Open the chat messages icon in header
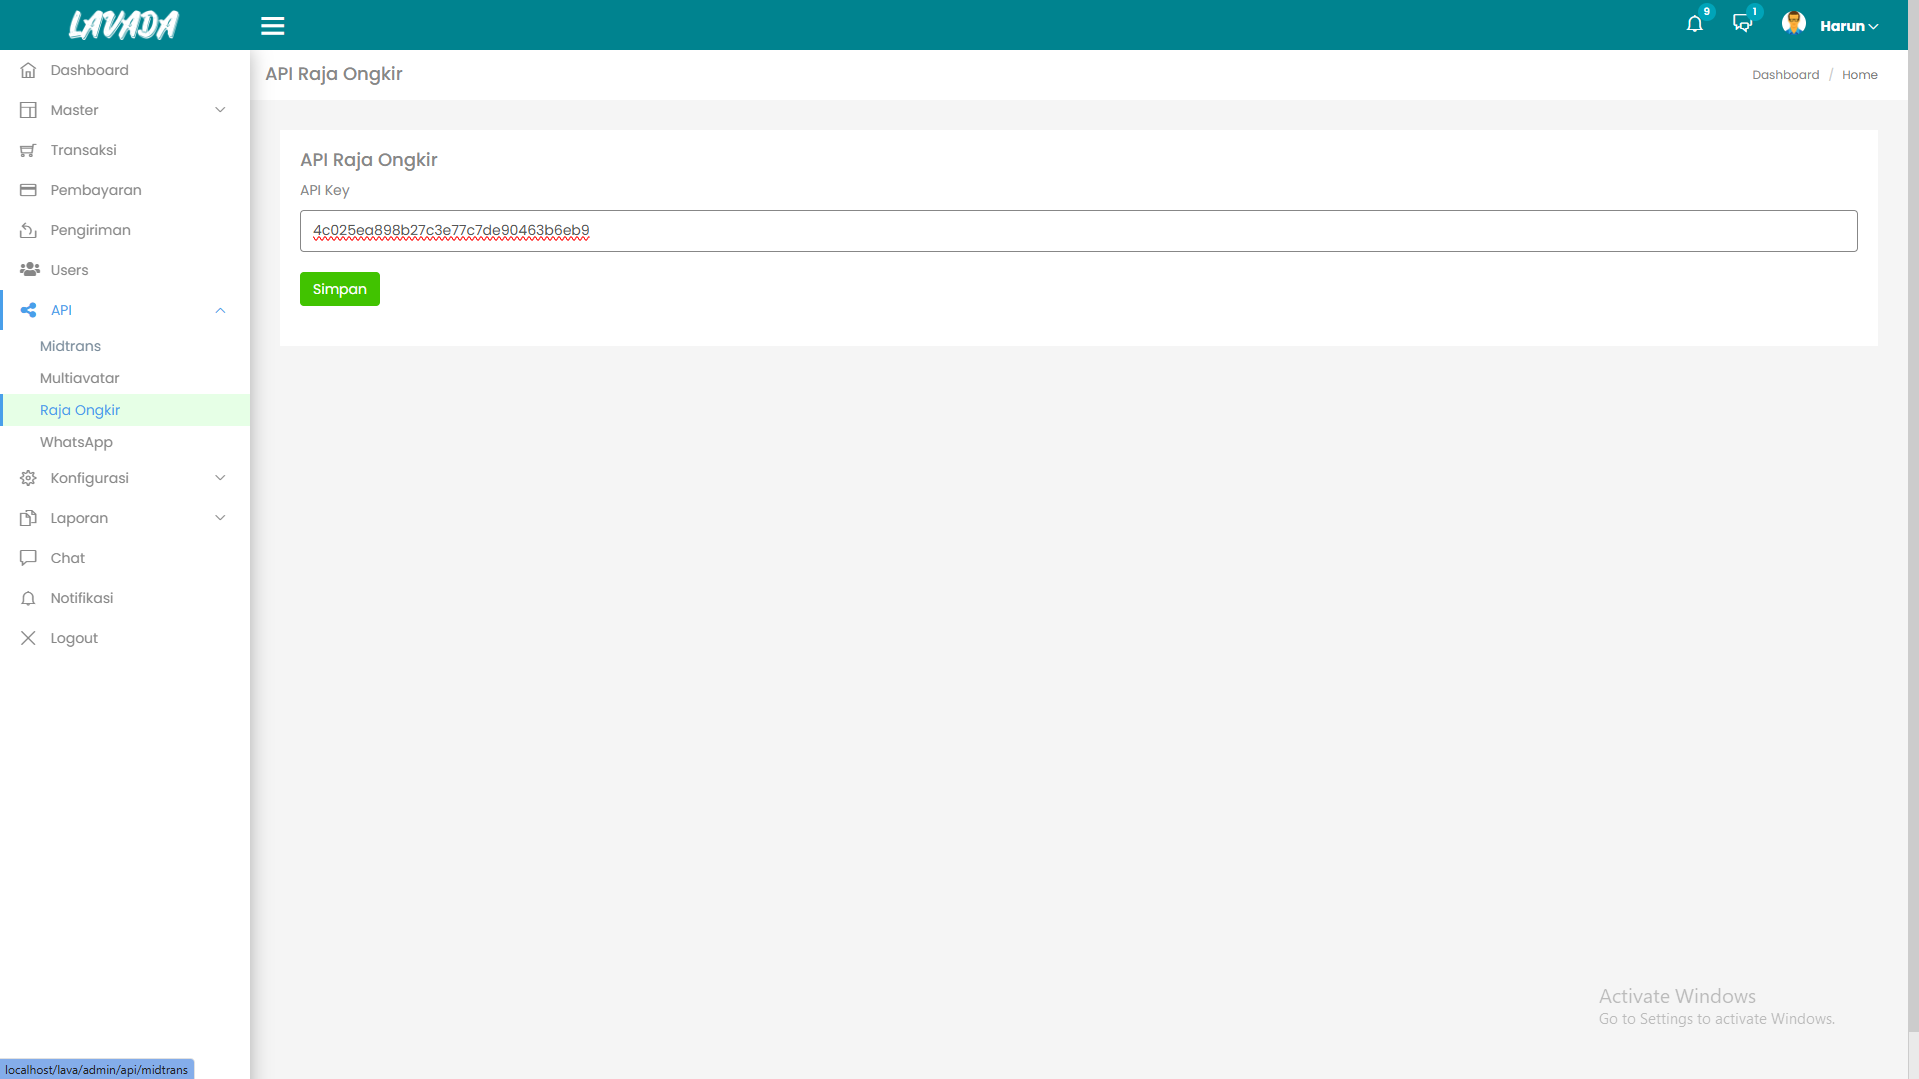This screenshot has height=1079, width=1919. point(1742,24)
